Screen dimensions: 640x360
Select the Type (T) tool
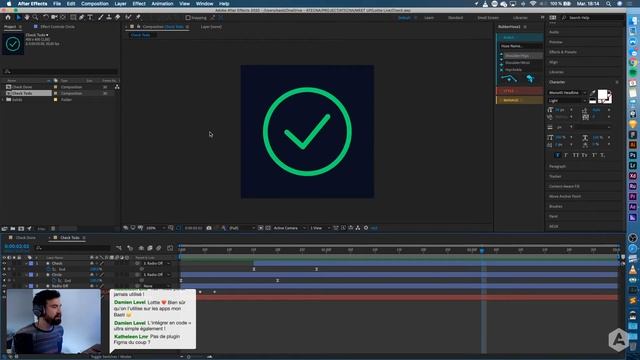click(90, 18)
